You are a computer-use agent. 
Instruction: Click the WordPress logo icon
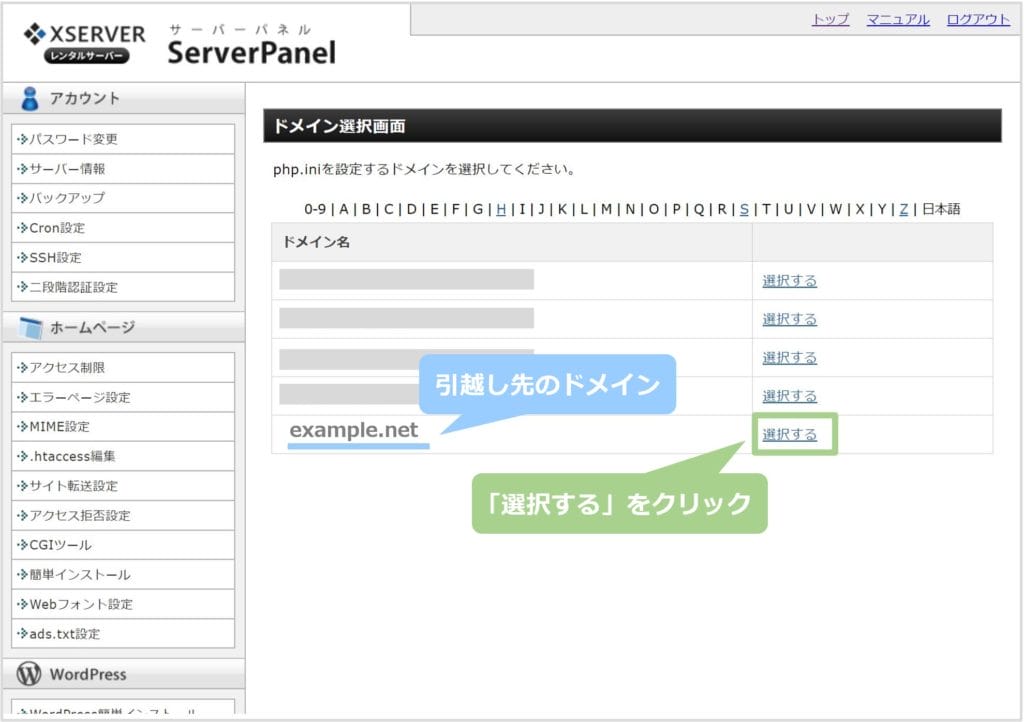pyautogui.click(x=29, y=674)
